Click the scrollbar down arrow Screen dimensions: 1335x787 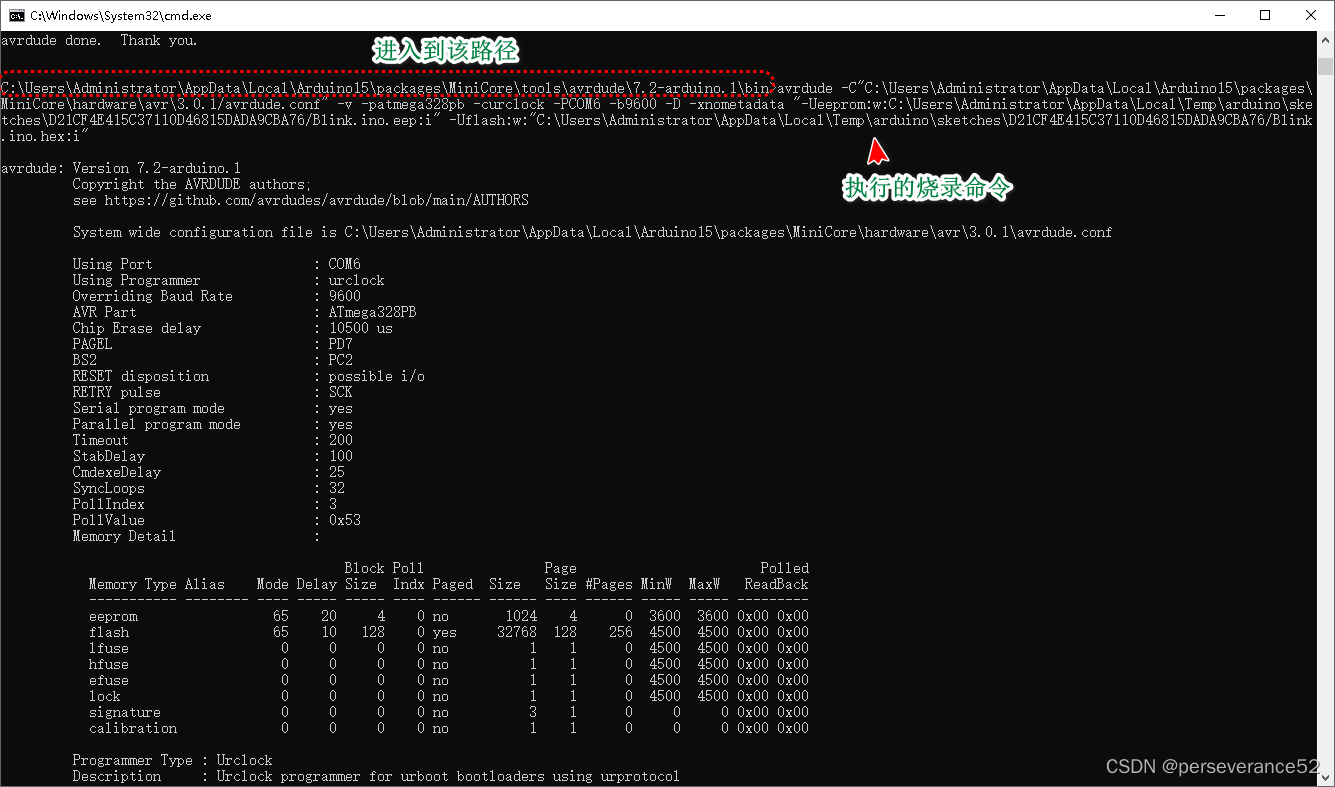(x=1325, y=777)
